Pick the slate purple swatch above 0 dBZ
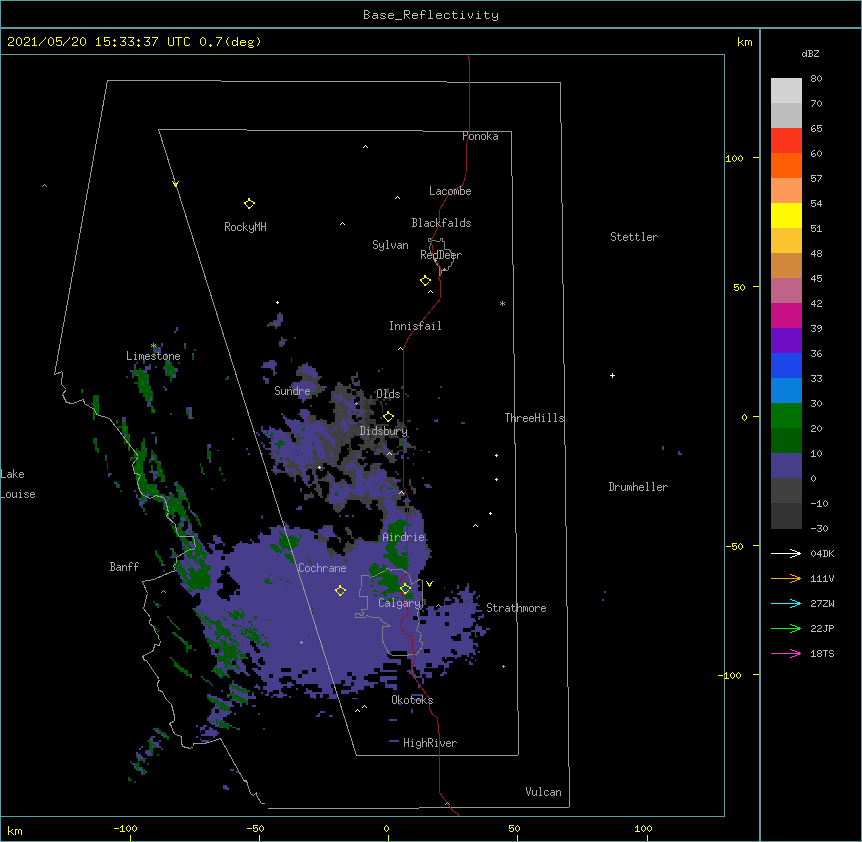The width and height of the screenshot is (862, 842). pos(786,466)
